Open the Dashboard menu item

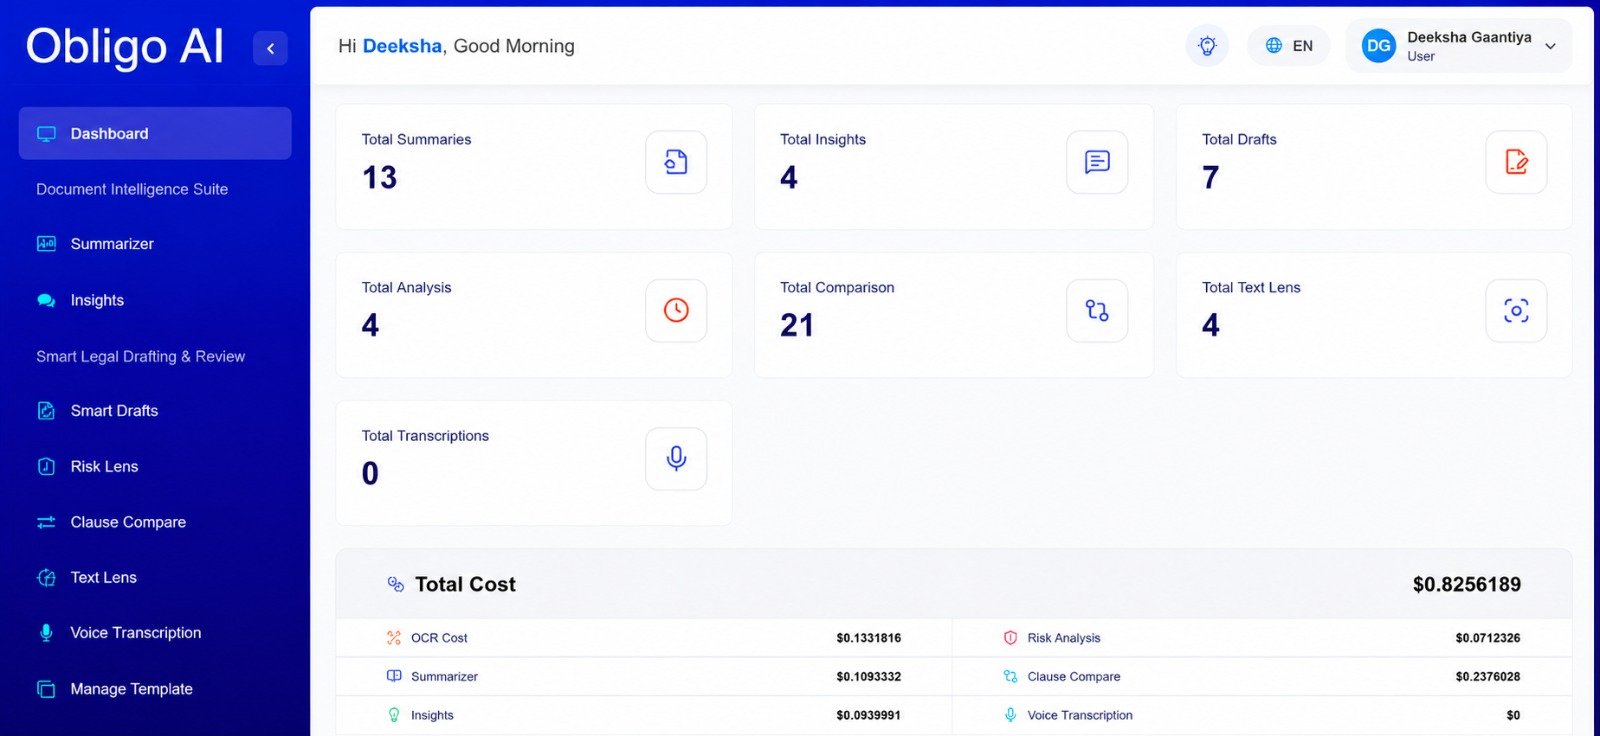[155, 133]
